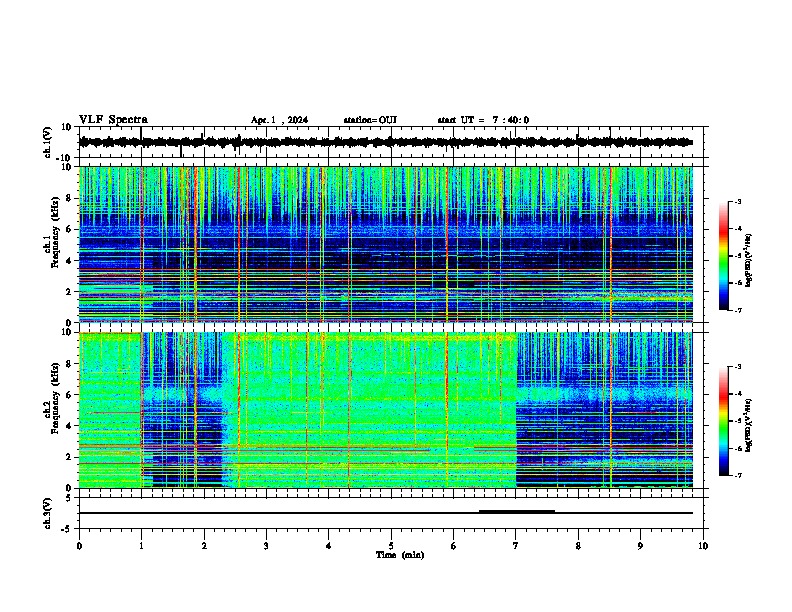Image resolution: width=792 pixels, height=612 pixels.
Task: Click the ch.1 colorbar log(PSD) label
Action: (x=749, y=261)
